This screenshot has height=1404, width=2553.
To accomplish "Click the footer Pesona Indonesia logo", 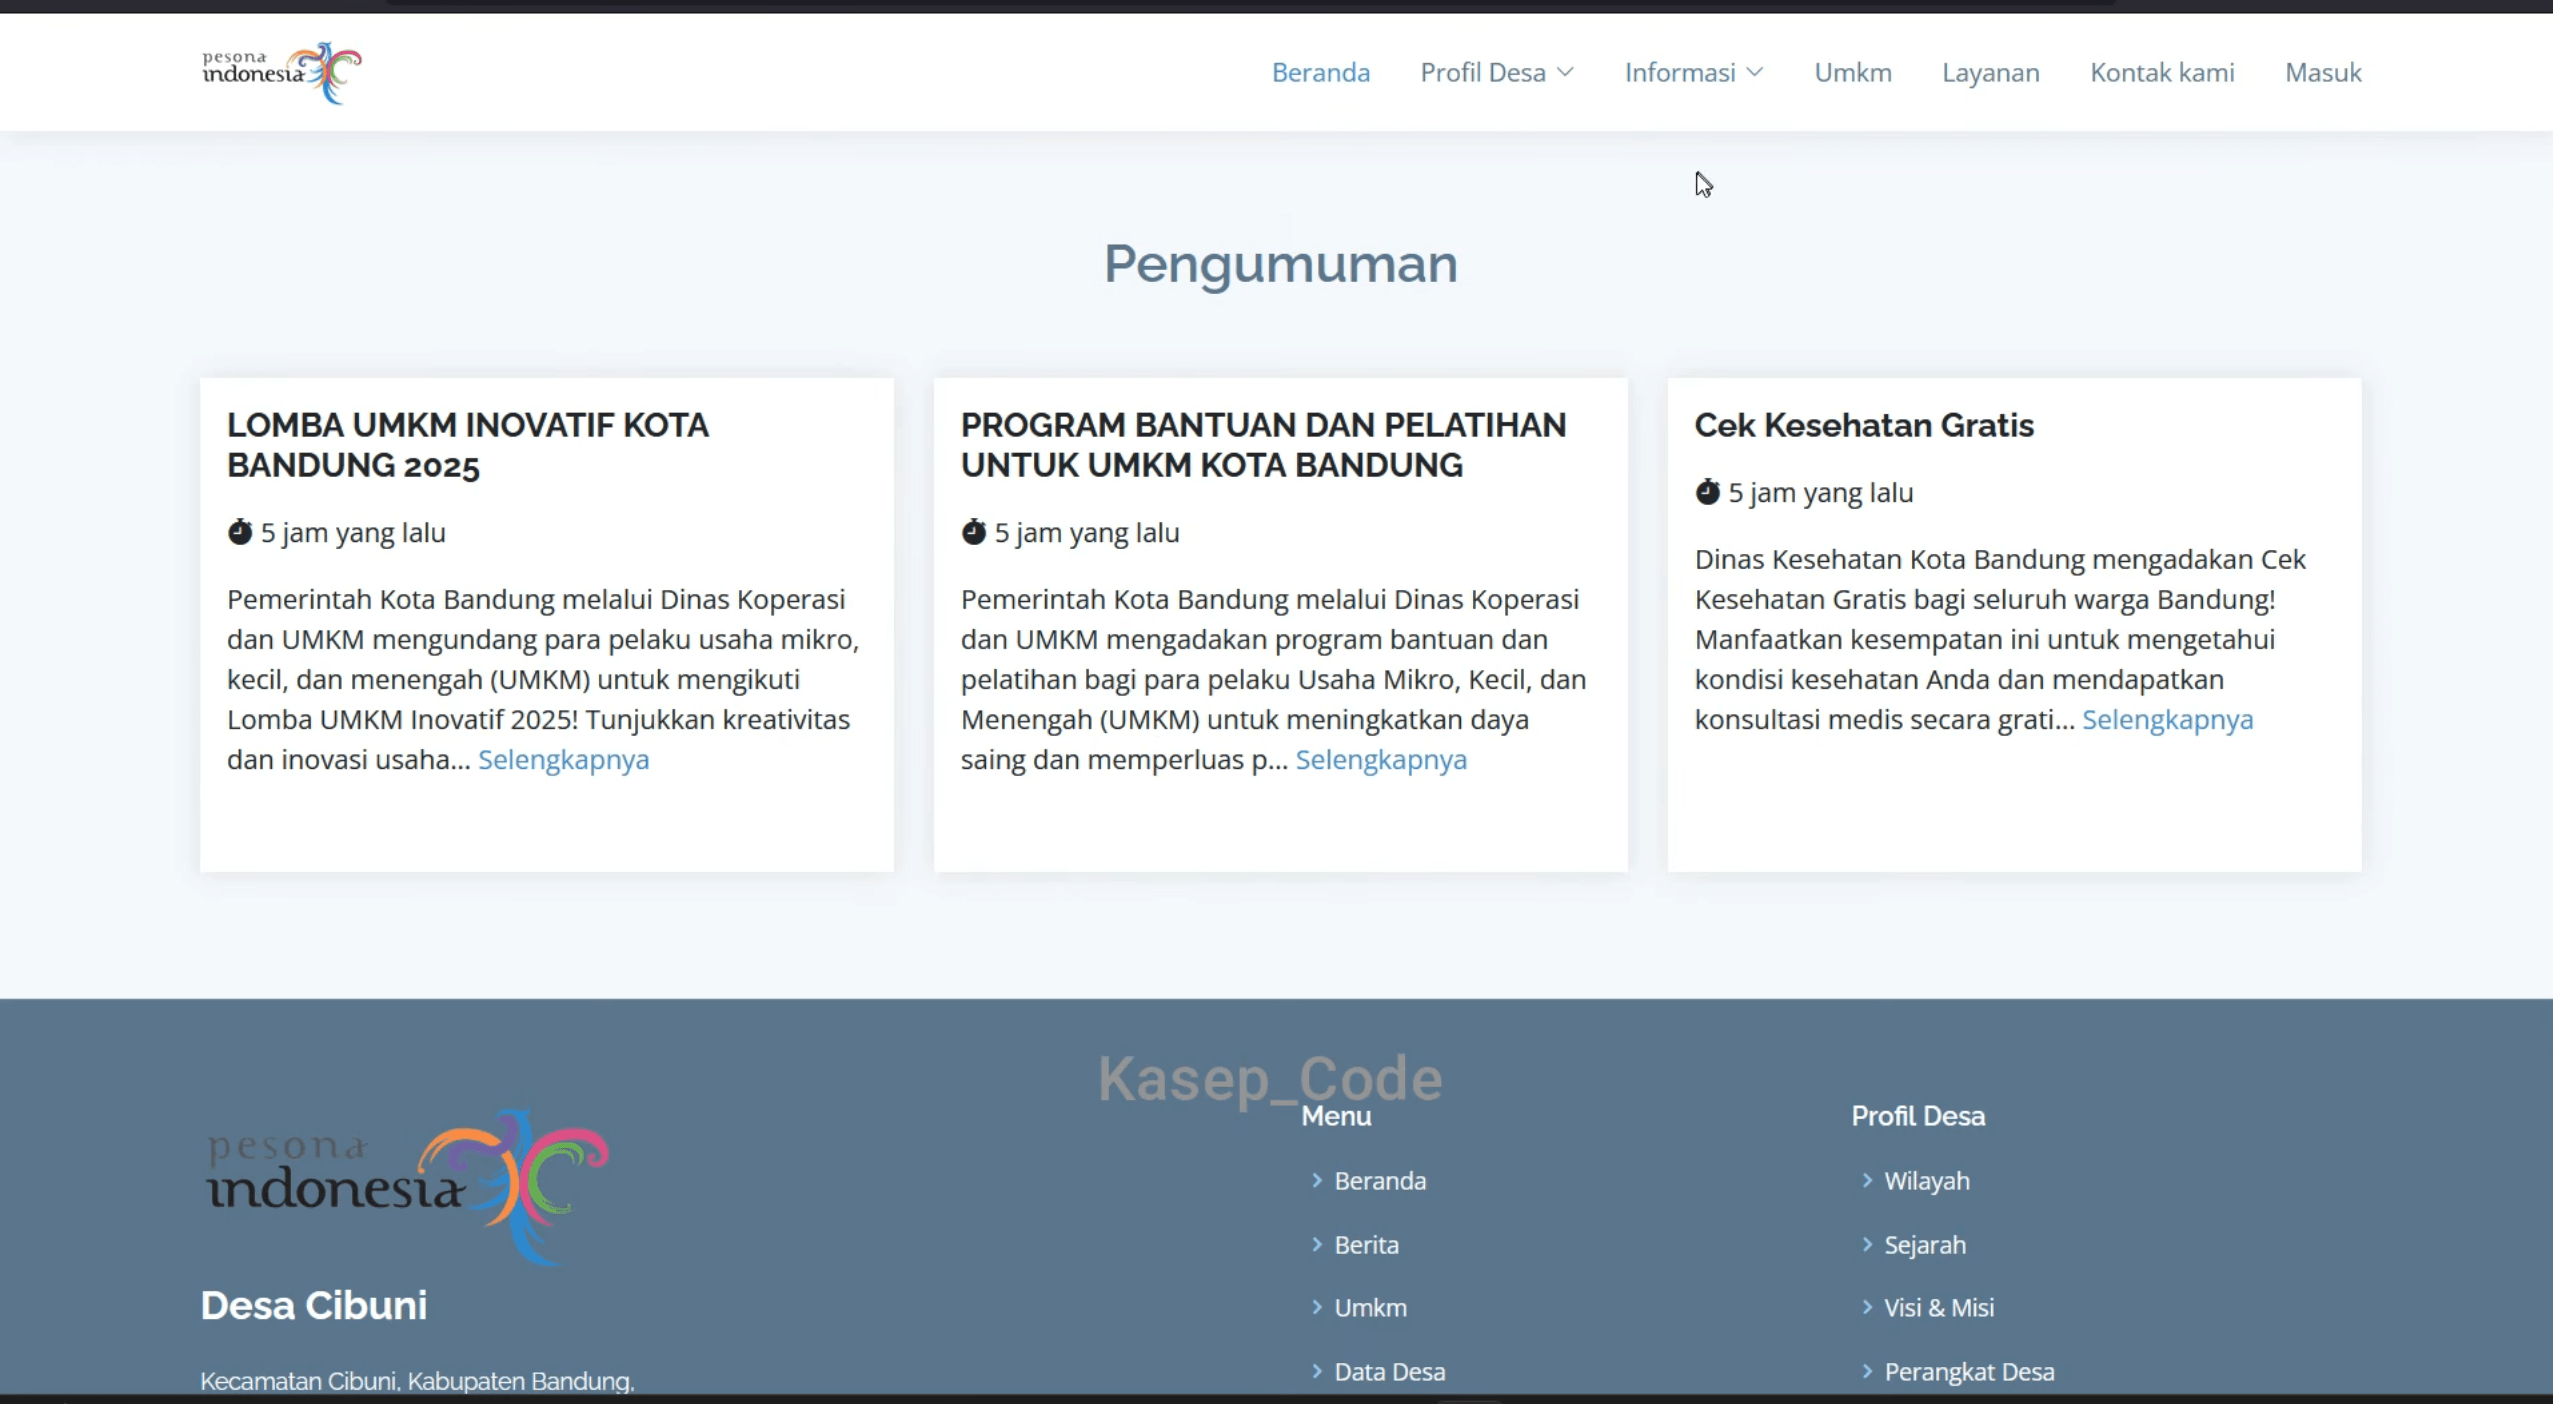I will pos(406,1188).
